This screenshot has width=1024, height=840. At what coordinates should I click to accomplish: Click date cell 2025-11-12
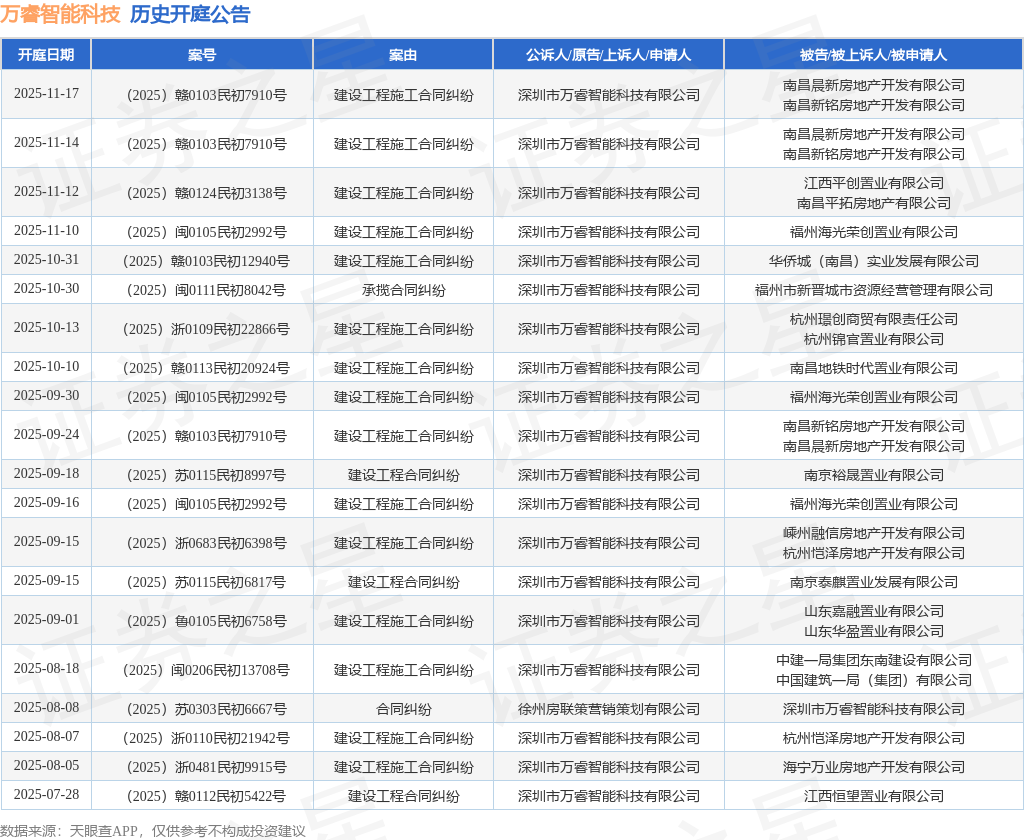pyautogui.click(x=46, y=191)
